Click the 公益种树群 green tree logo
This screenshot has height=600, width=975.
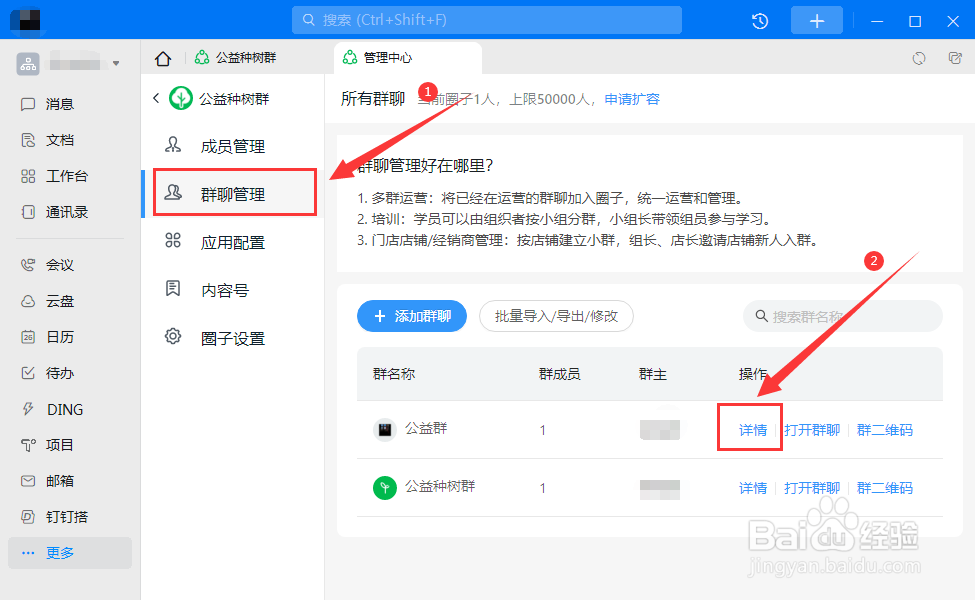click(181, 98)
